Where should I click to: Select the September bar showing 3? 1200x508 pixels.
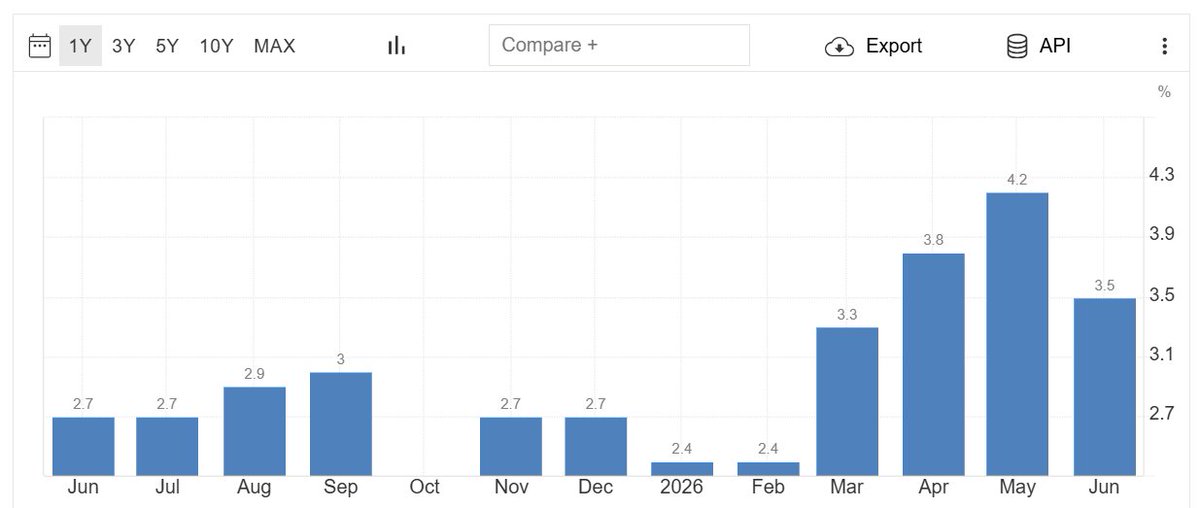pos(341,424)
